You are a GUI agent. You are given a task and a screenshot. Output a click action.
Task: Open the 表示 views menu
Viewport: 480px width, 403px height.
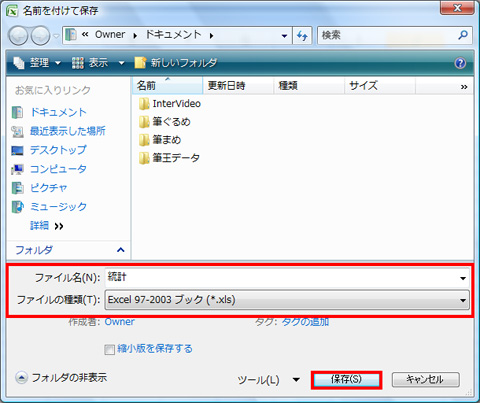[90, 63]
